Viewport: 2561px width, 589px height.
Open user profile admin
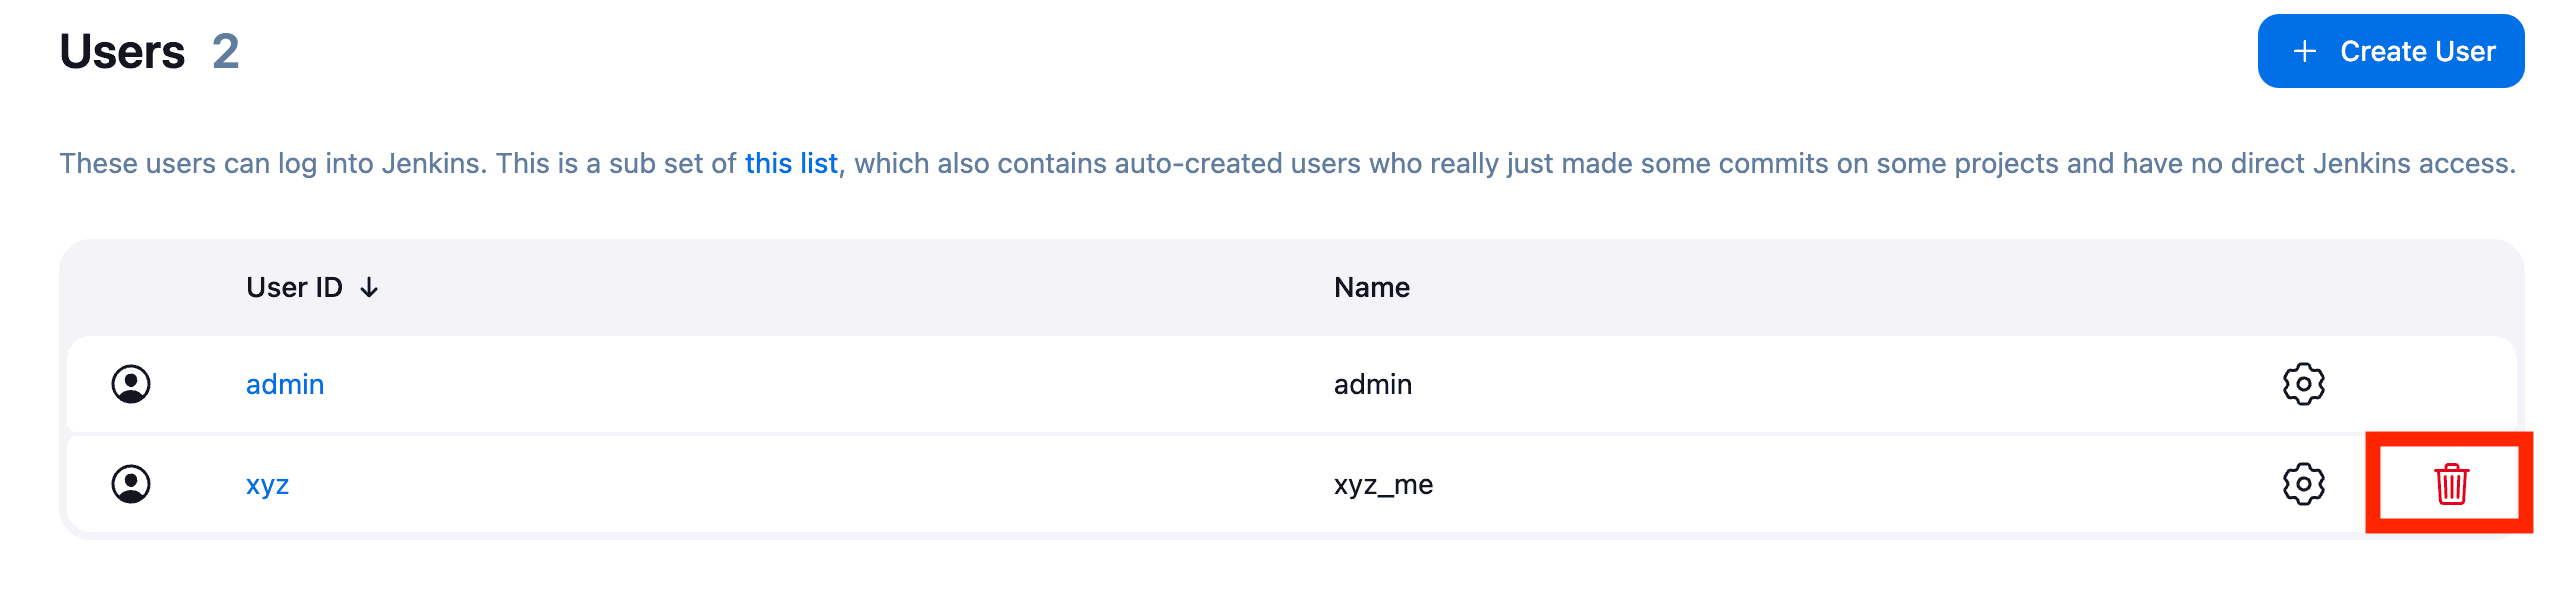pos(285,383)
